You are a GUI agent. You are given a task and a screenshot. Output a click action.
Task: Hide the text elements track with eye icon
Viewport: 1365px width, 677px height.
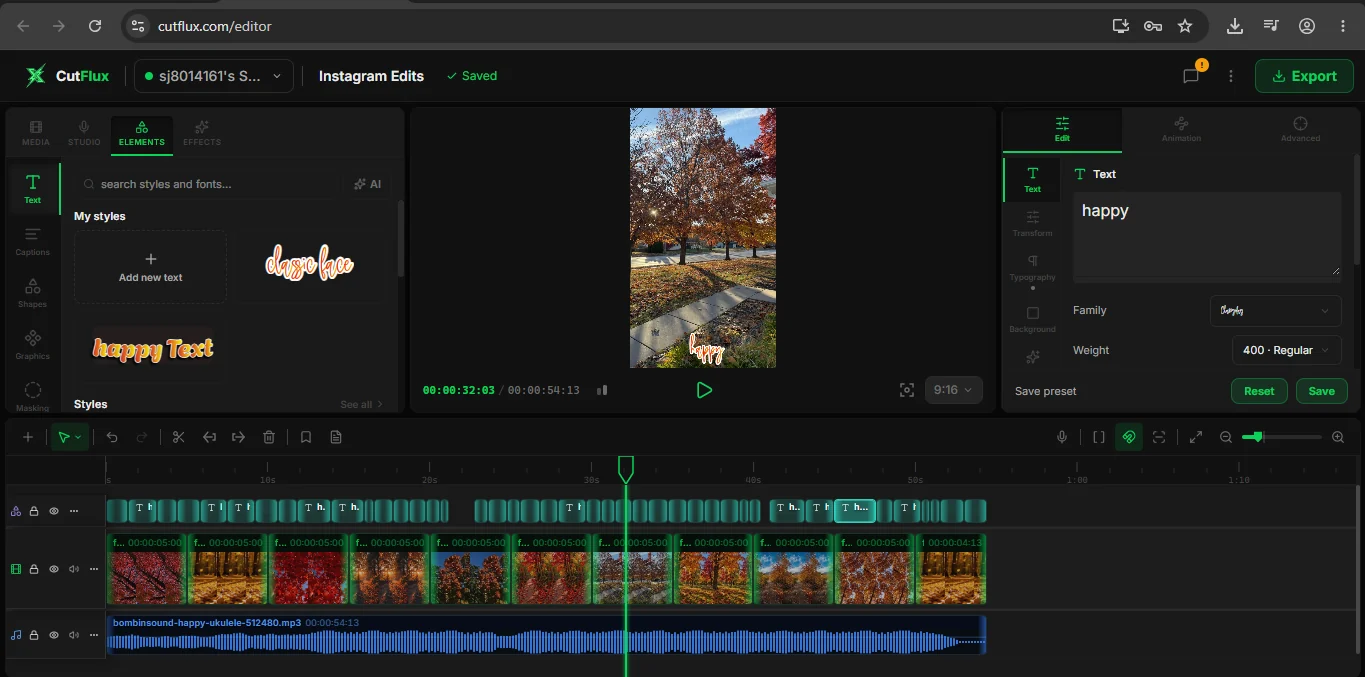[54, 511]
